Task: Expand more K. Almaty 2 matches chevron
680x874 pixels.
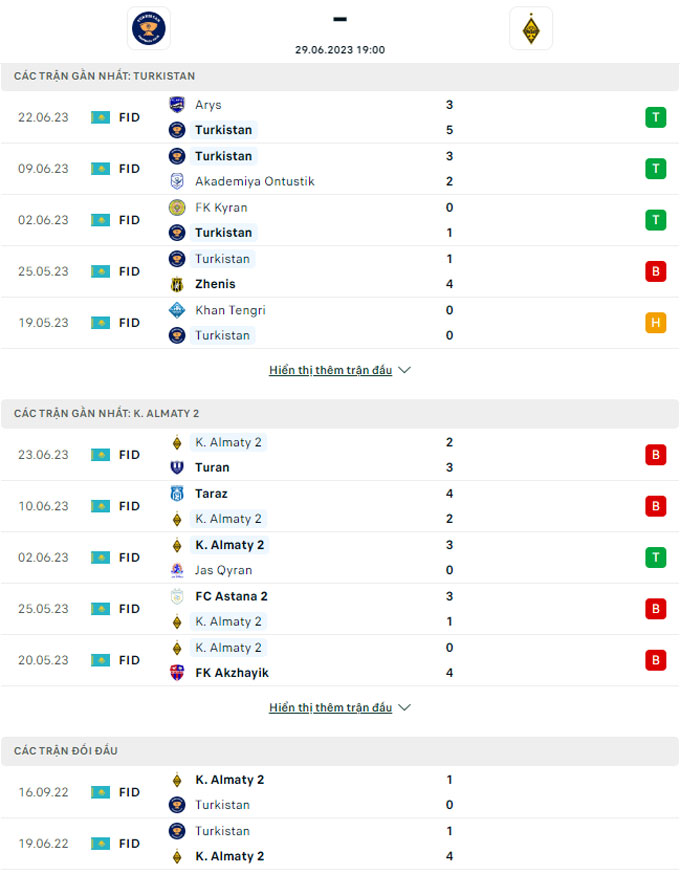Action: pos(404,708)
